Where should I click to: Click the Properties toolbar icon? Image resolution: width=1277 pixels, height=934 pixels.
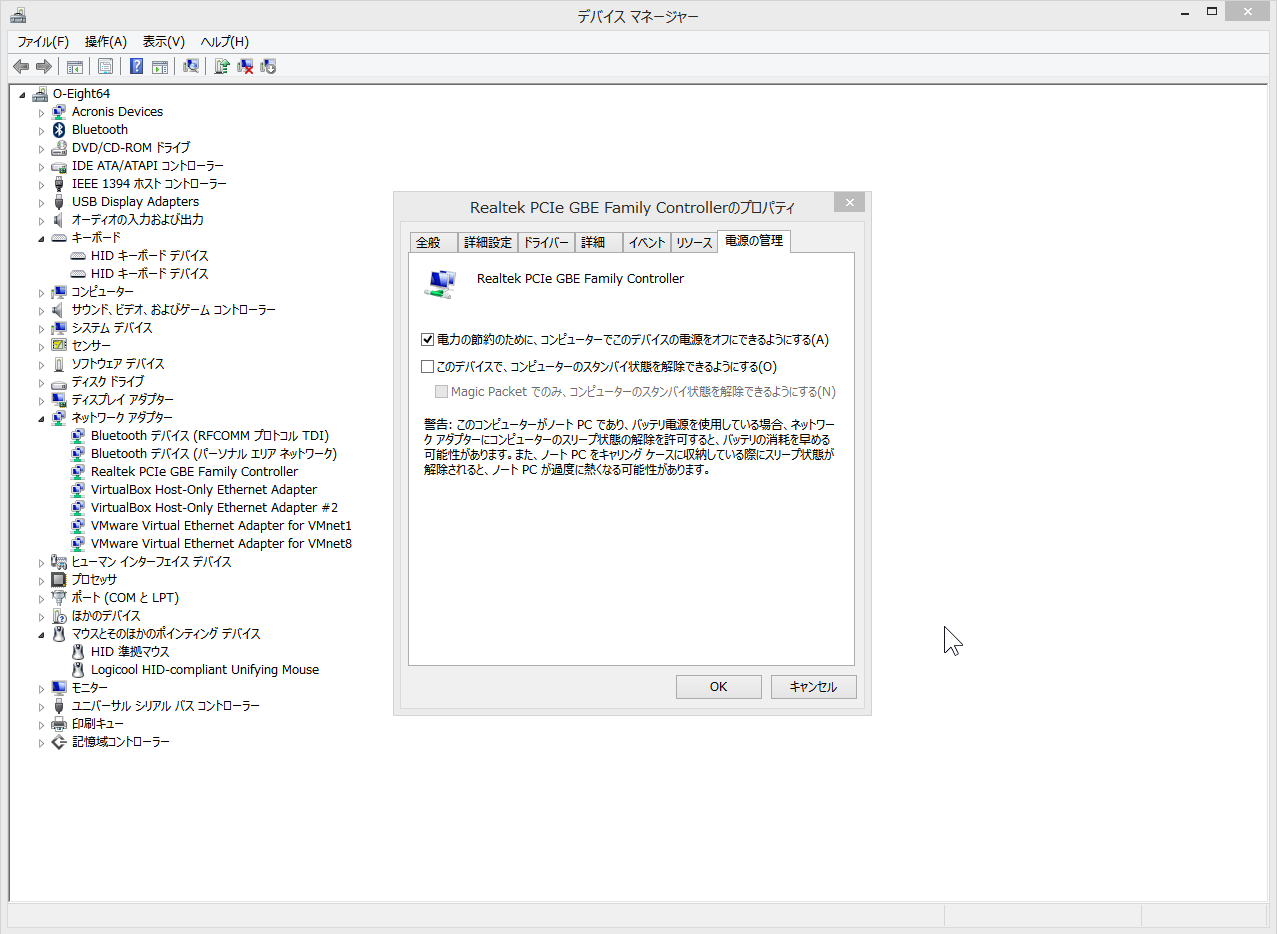[105, 67]
